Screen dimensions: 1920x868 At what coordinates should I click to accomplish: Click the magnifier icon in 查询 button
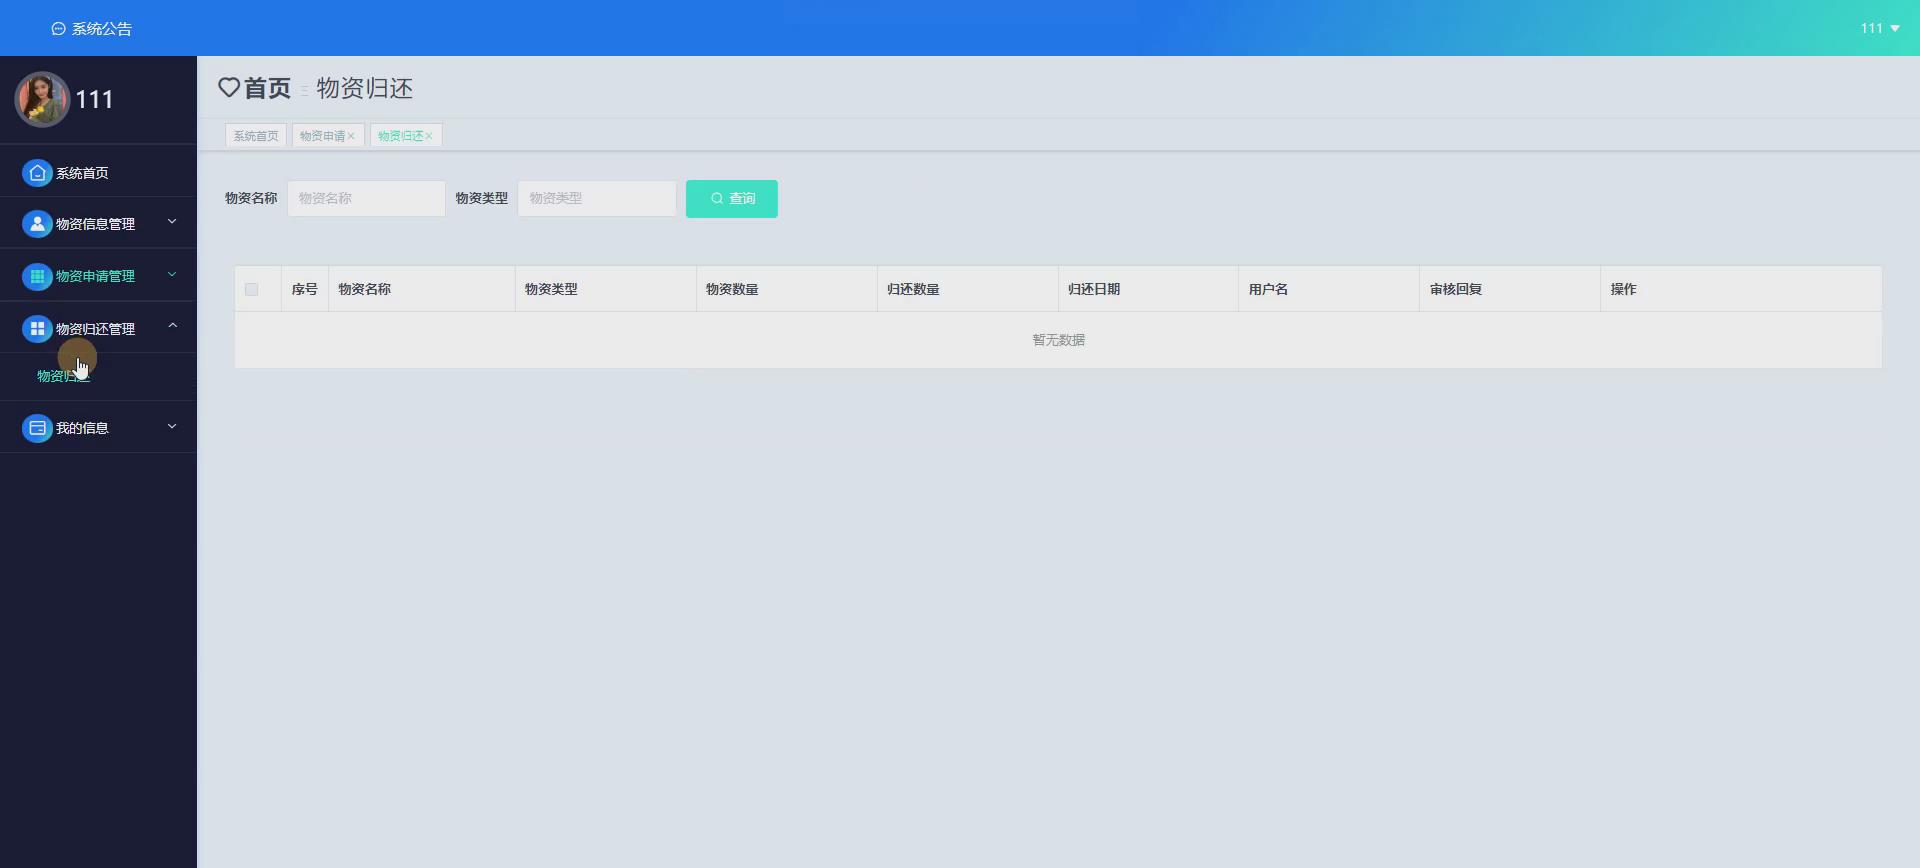point(717,198)
